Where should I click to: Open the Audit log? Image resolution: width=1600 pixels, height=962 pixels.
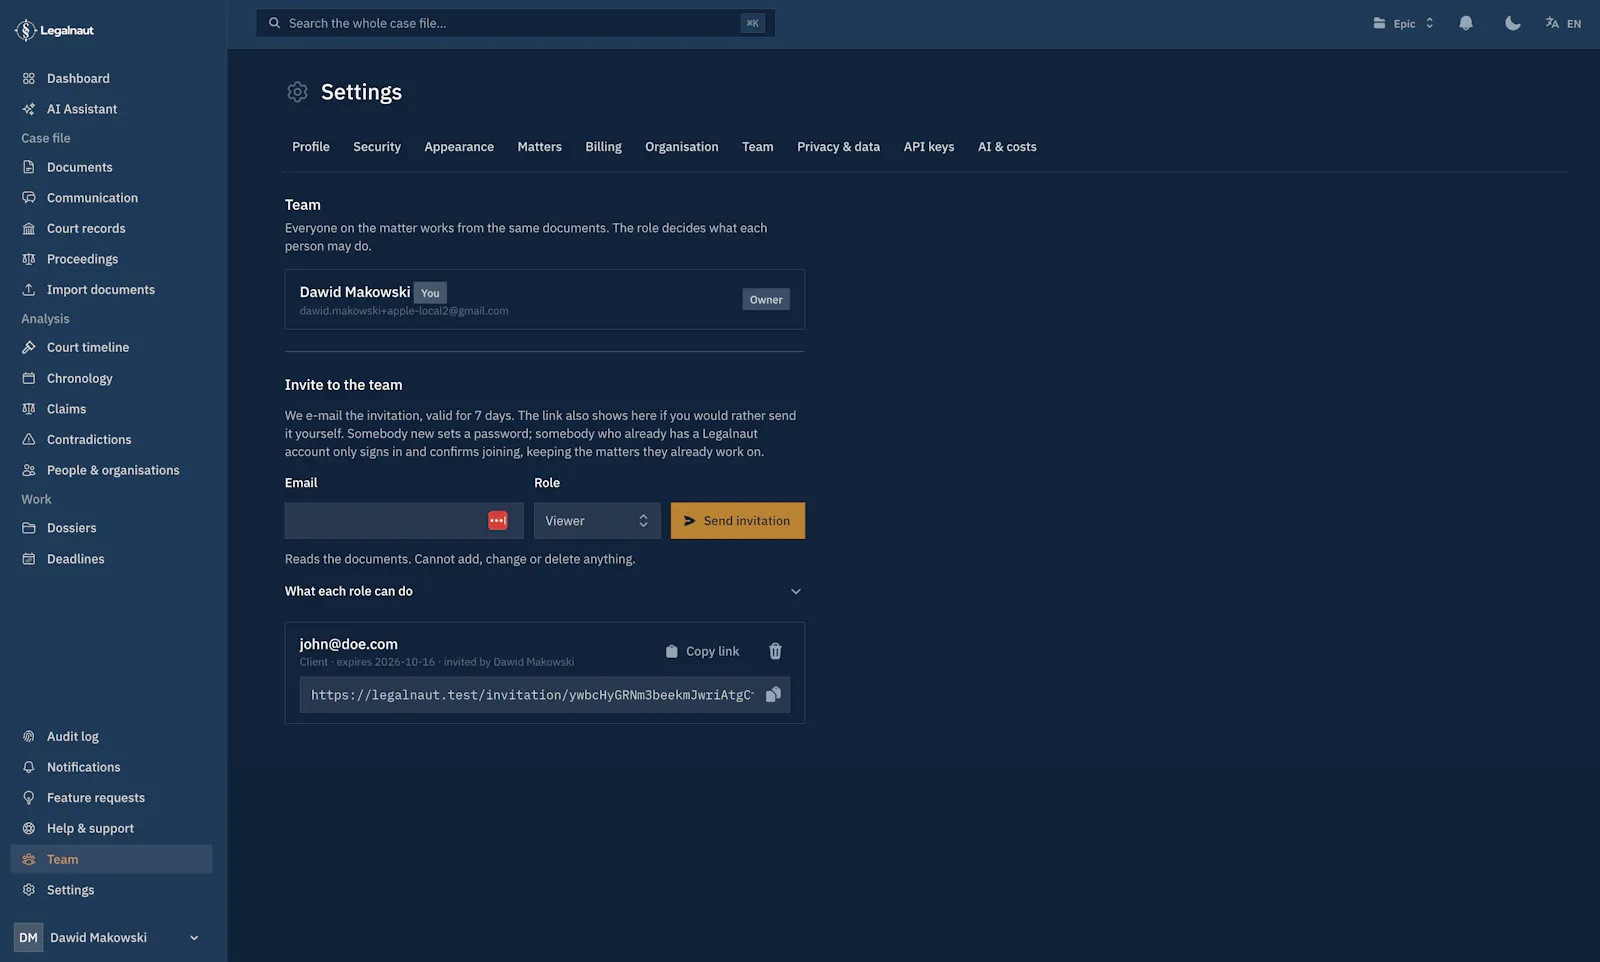tap(111, 736)
